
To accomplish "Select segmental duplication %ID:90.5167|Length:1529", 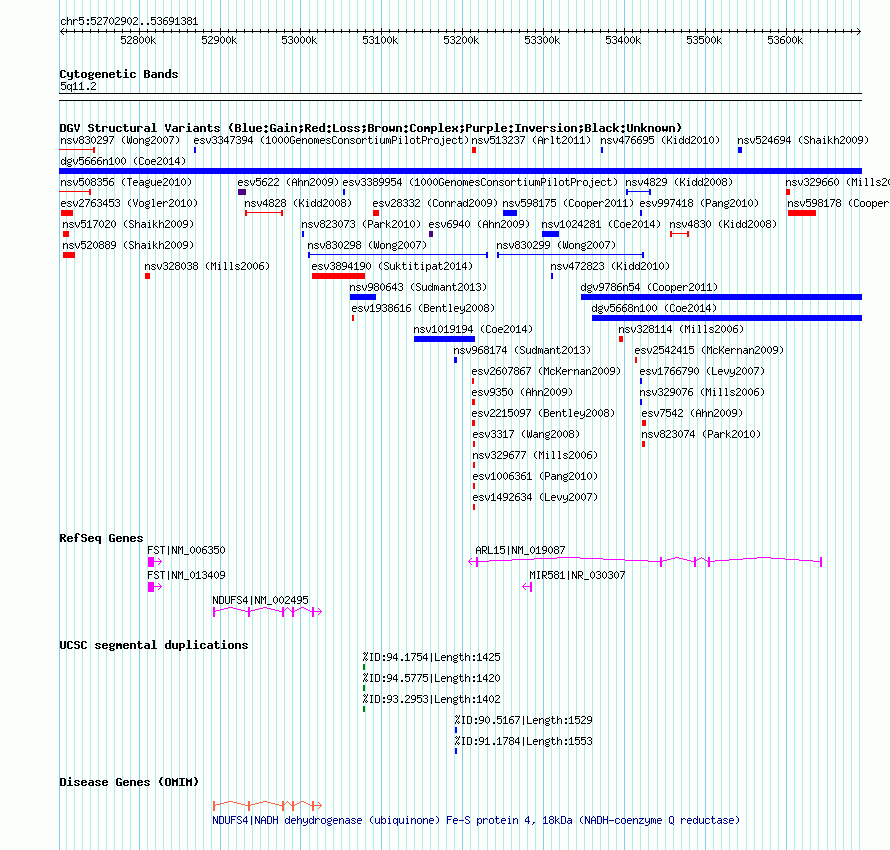I will point(523,720).
